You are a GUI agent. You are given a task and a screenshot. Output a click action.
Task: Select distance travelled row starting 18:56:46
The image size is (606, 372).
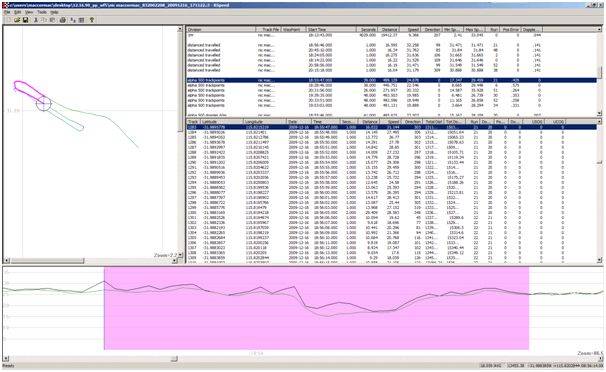(392, 45)
